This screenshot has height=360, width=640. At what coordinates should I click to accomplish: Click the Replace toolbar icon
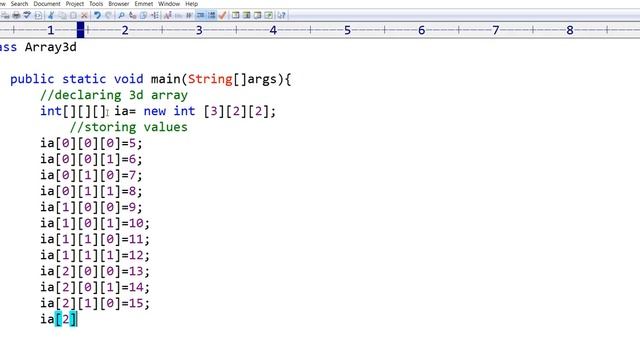[133, 16]
